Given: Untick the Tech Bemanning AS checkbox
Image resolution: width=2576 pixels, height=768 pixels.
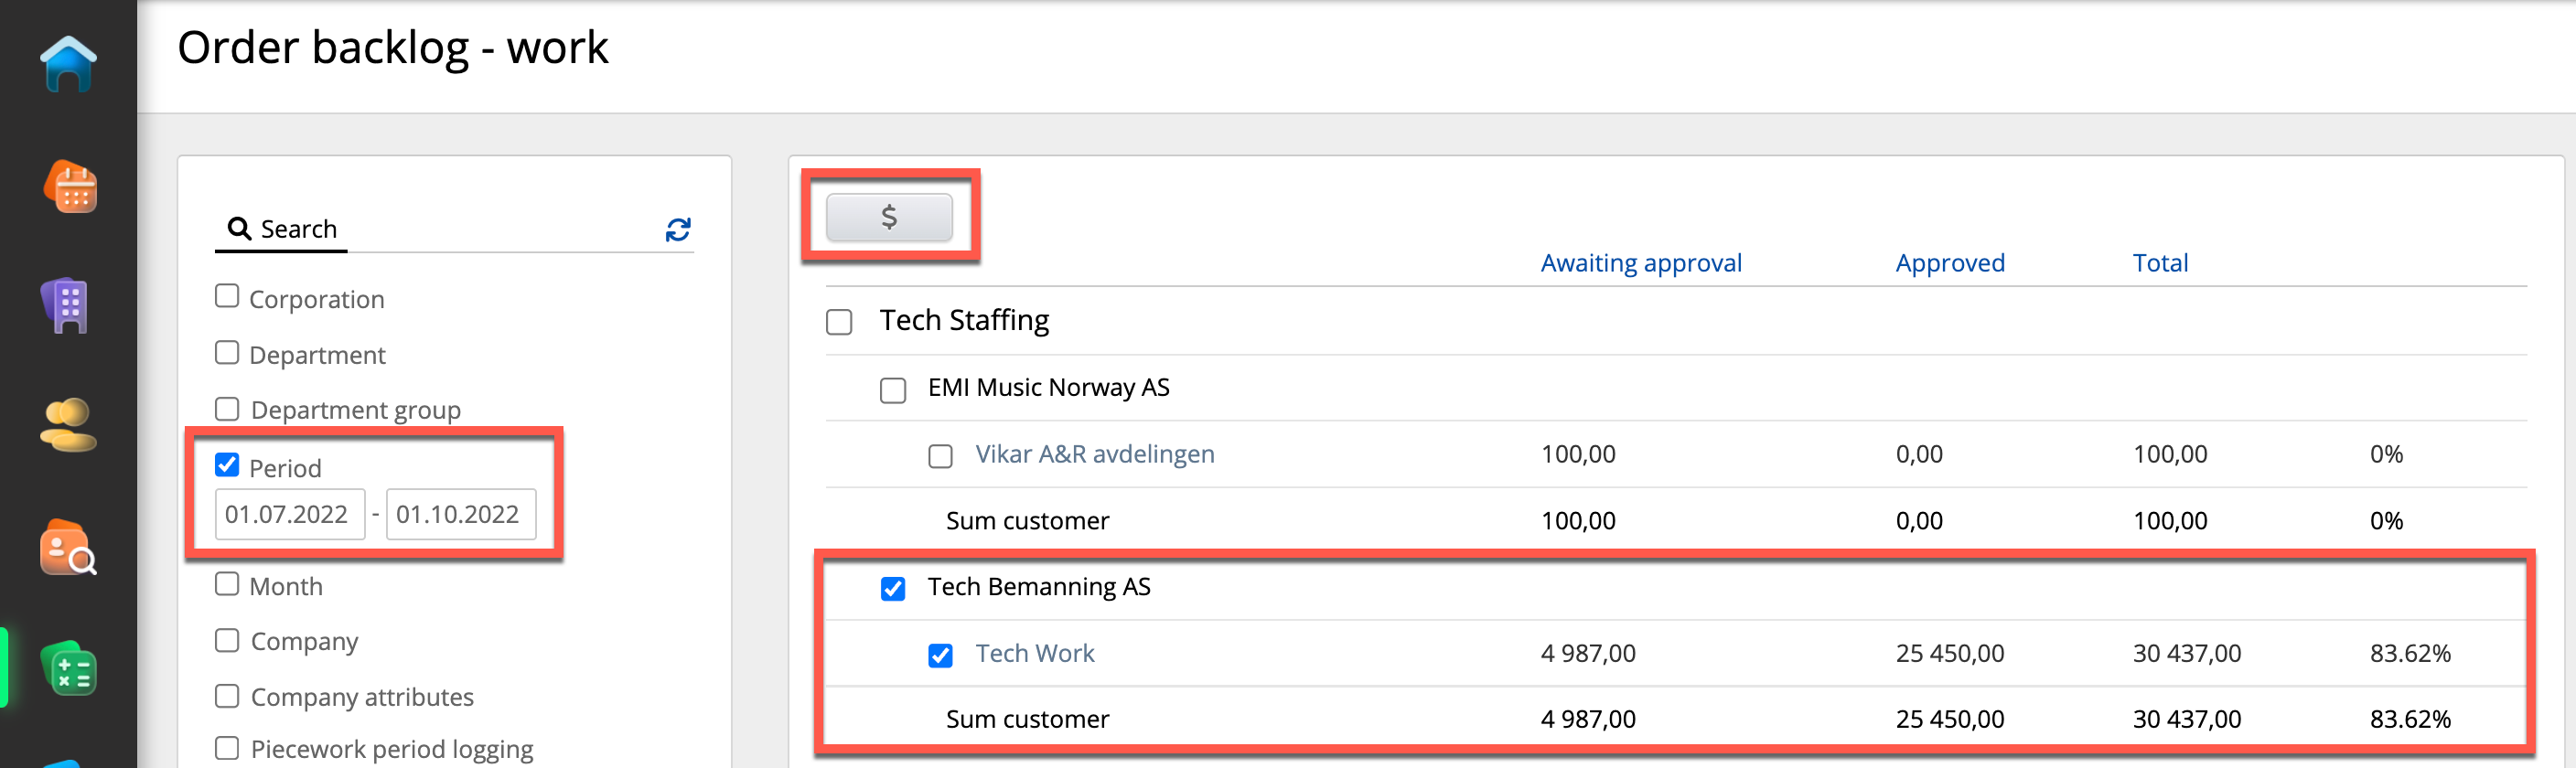Looking at the screenshot, I should pos(892,588).
